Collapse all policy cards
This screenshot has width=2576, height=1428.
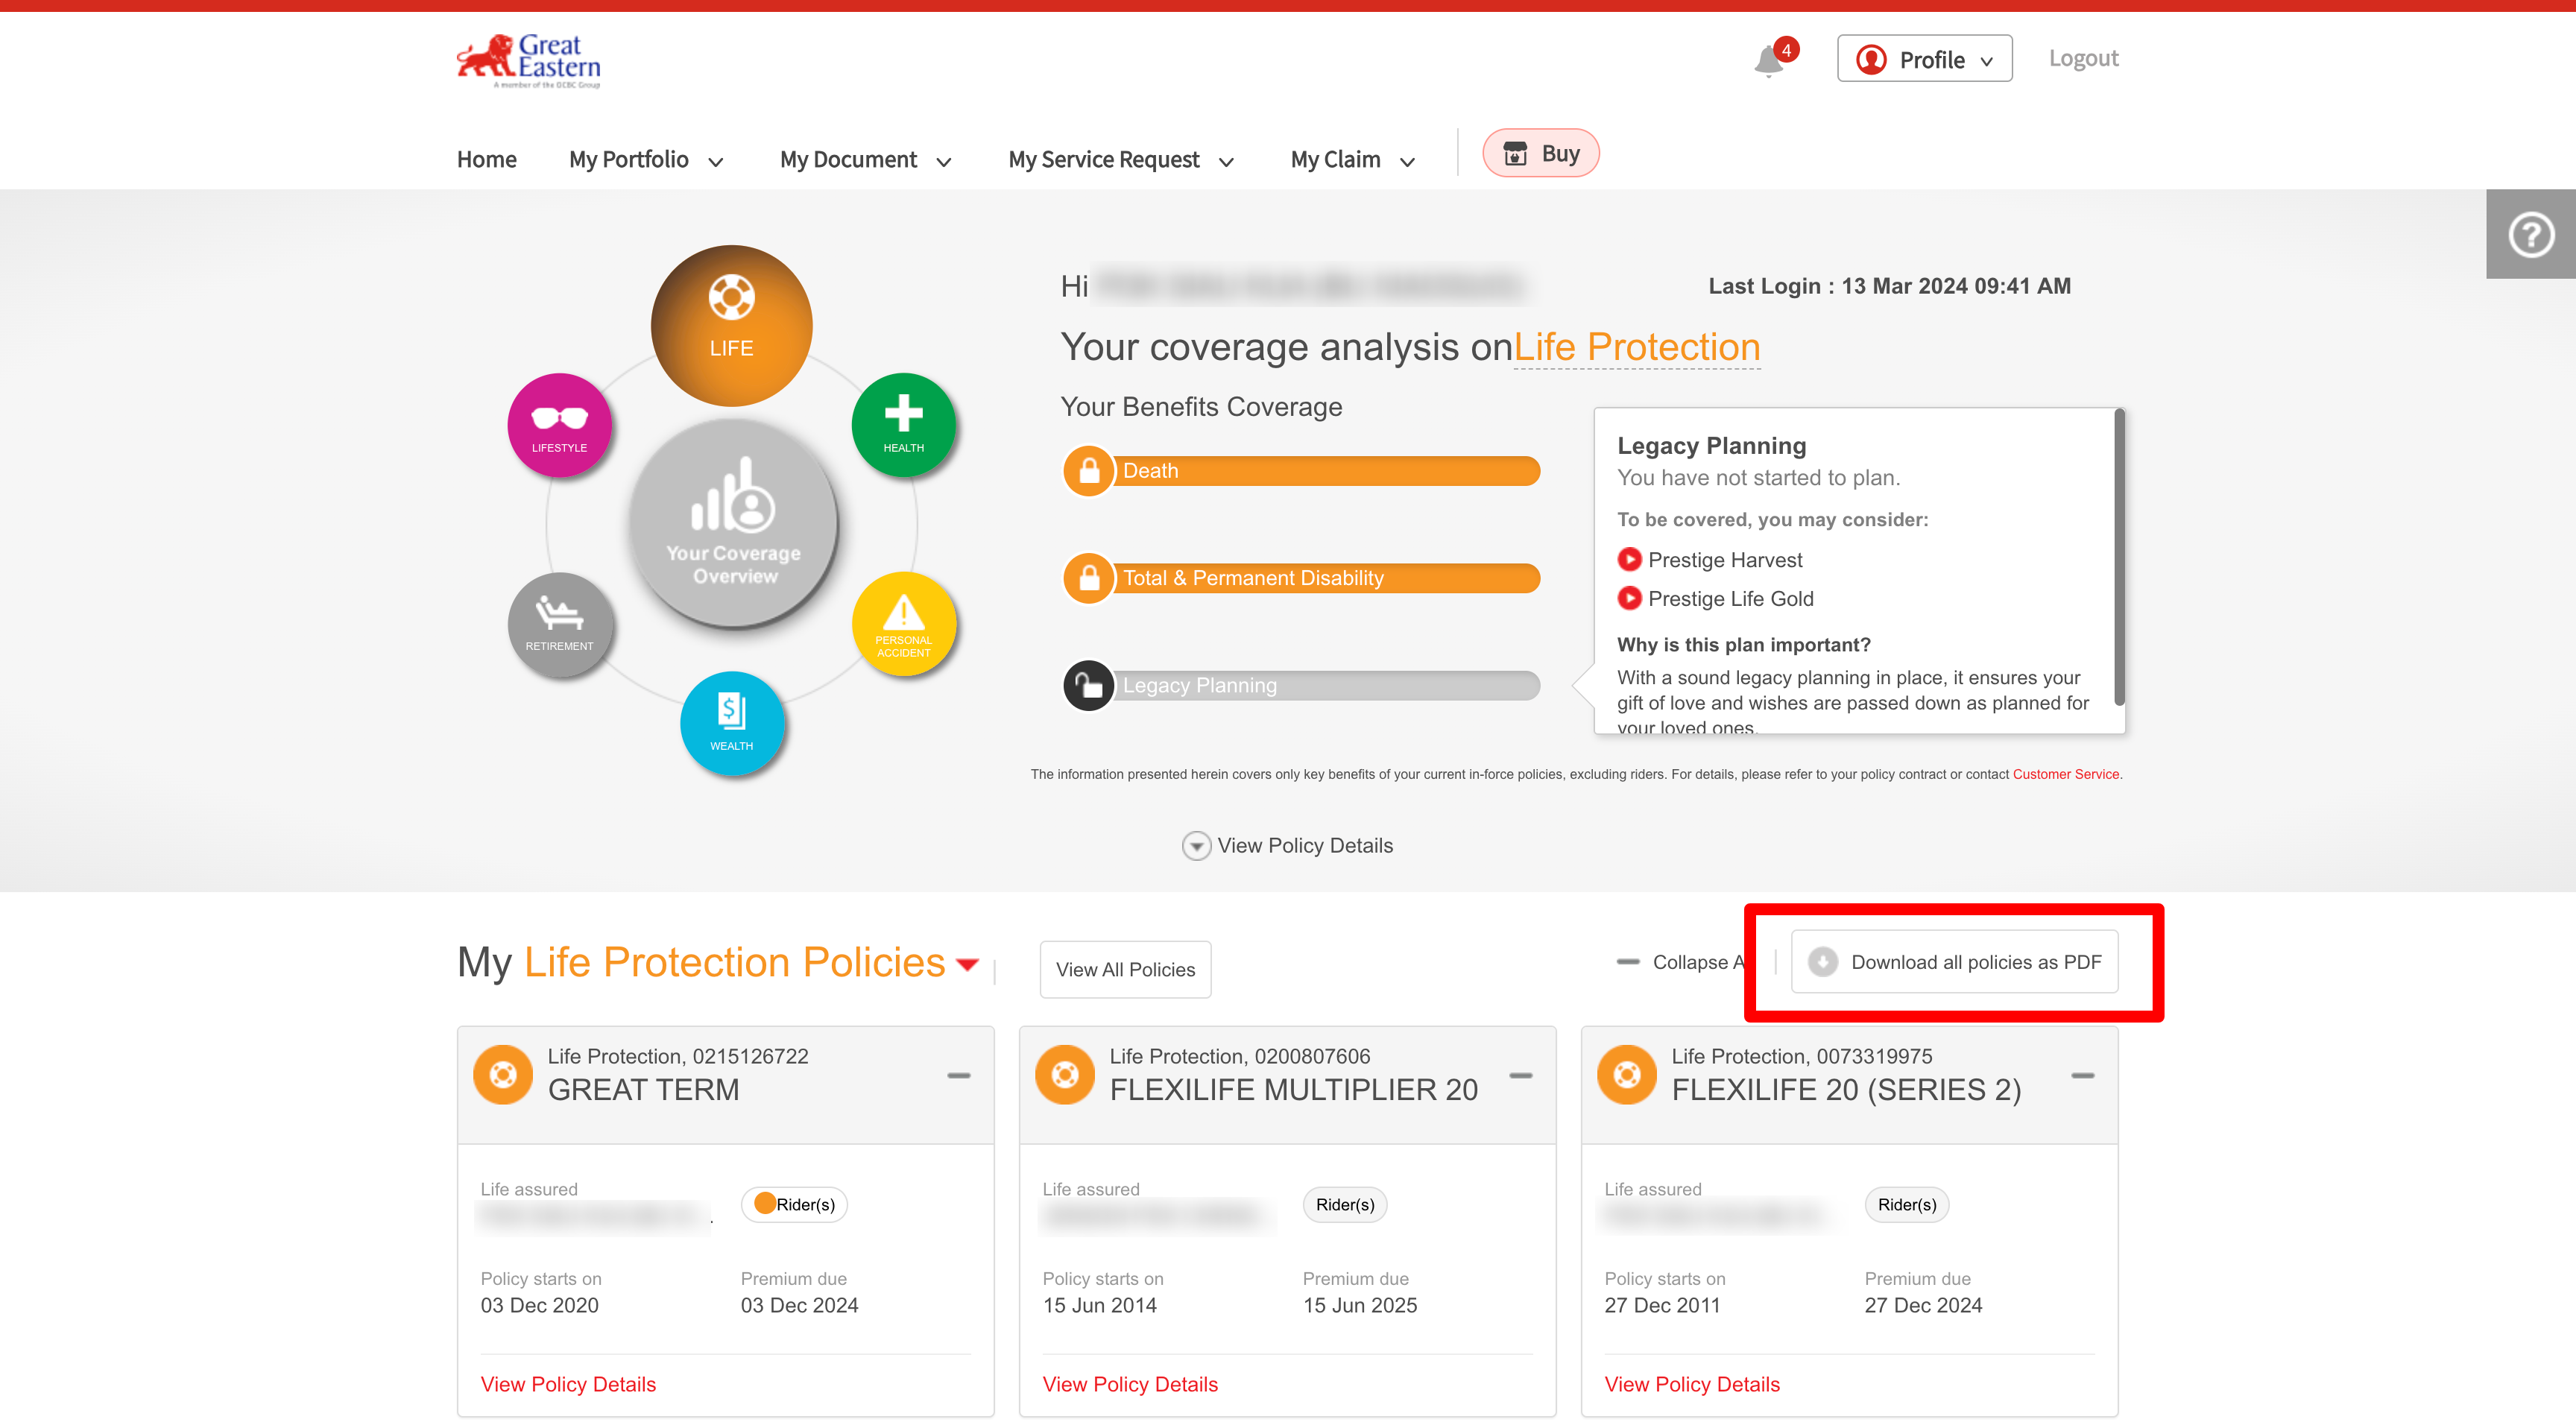click(x=1681, y=962)
